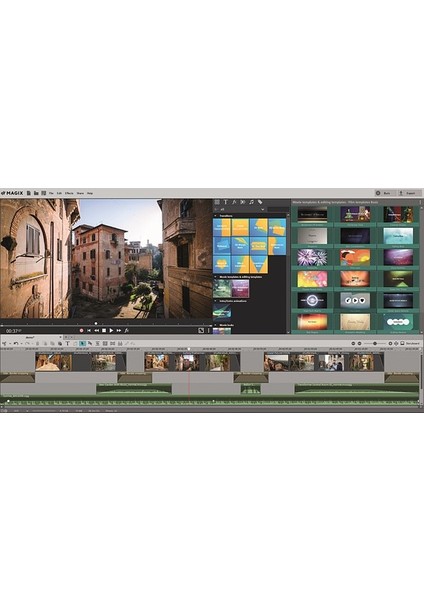This screenshot has width=424, height=600.
Task: Open the fx icon next to transport controls
Action: 126,330
